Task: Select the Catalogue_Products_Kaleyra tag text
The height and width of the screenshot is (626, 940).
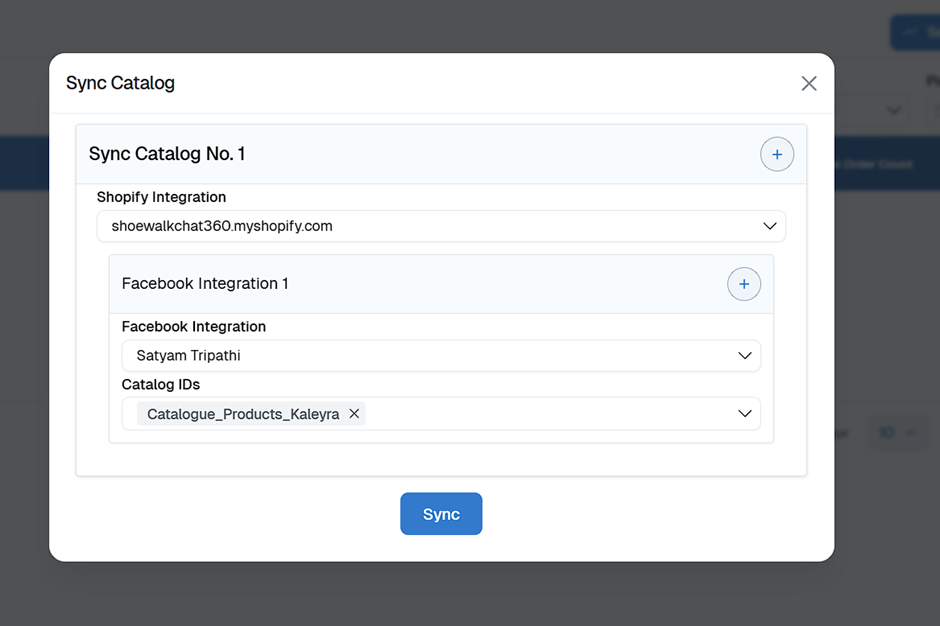Action: point(243,414)
